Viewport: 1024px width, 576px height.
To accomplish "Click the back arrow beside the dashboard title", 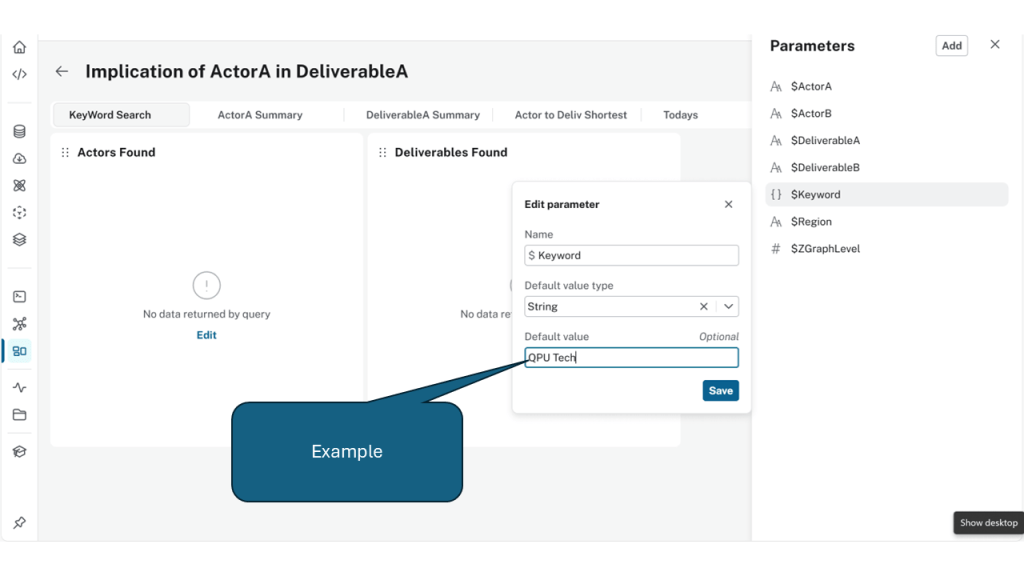I will click(x=62, y=72).
